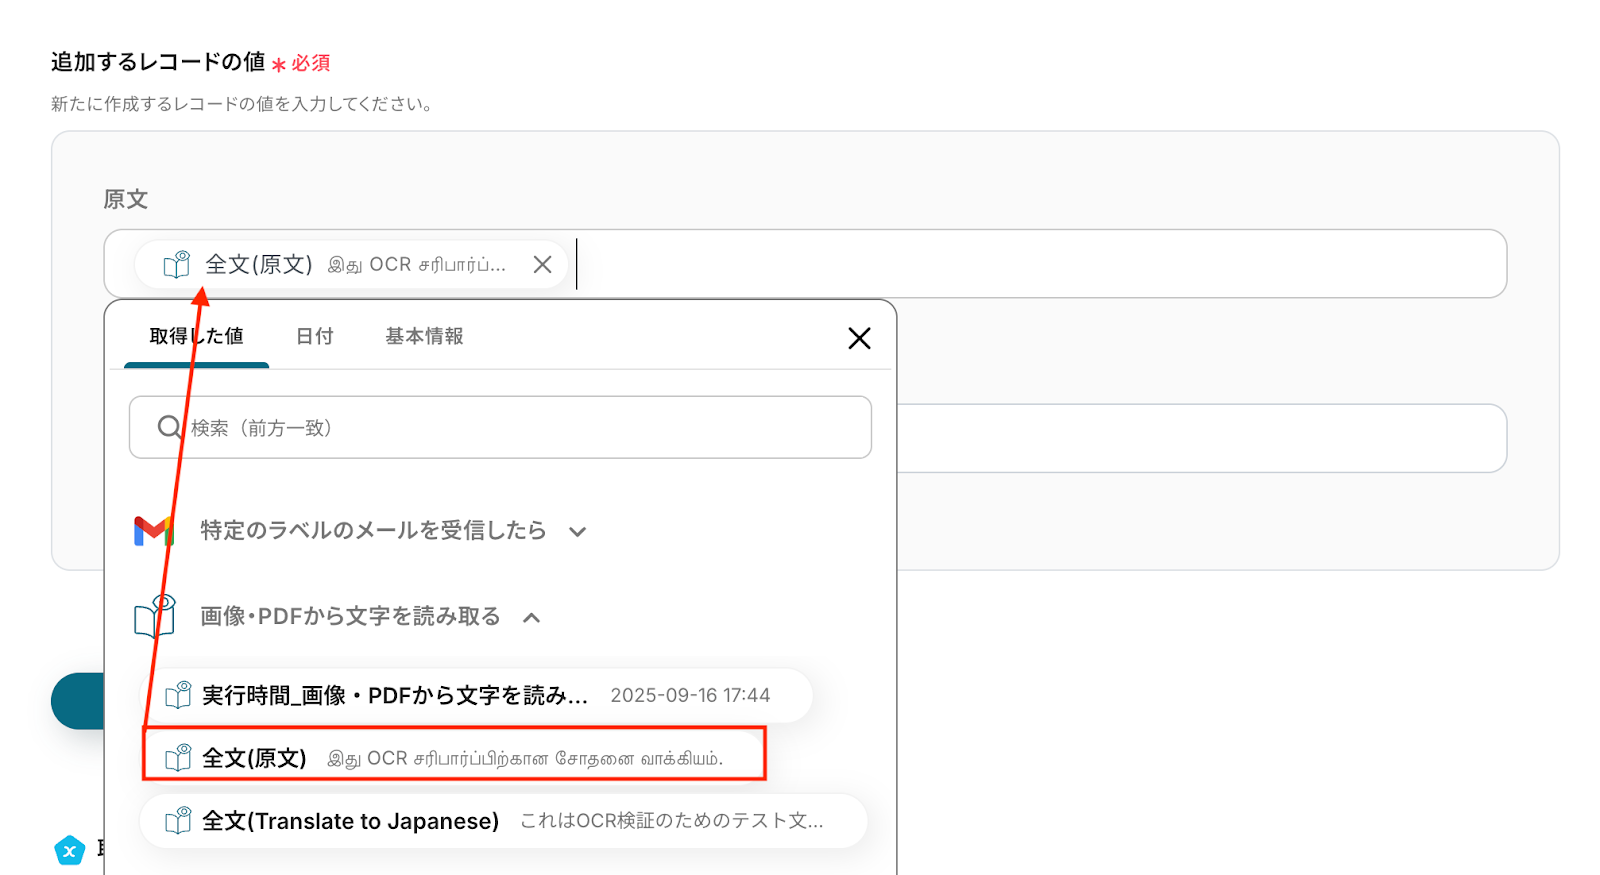Click the blue hexagon icon at bottom left
This screenshot has width=1600, height=875.
[69, 851]
